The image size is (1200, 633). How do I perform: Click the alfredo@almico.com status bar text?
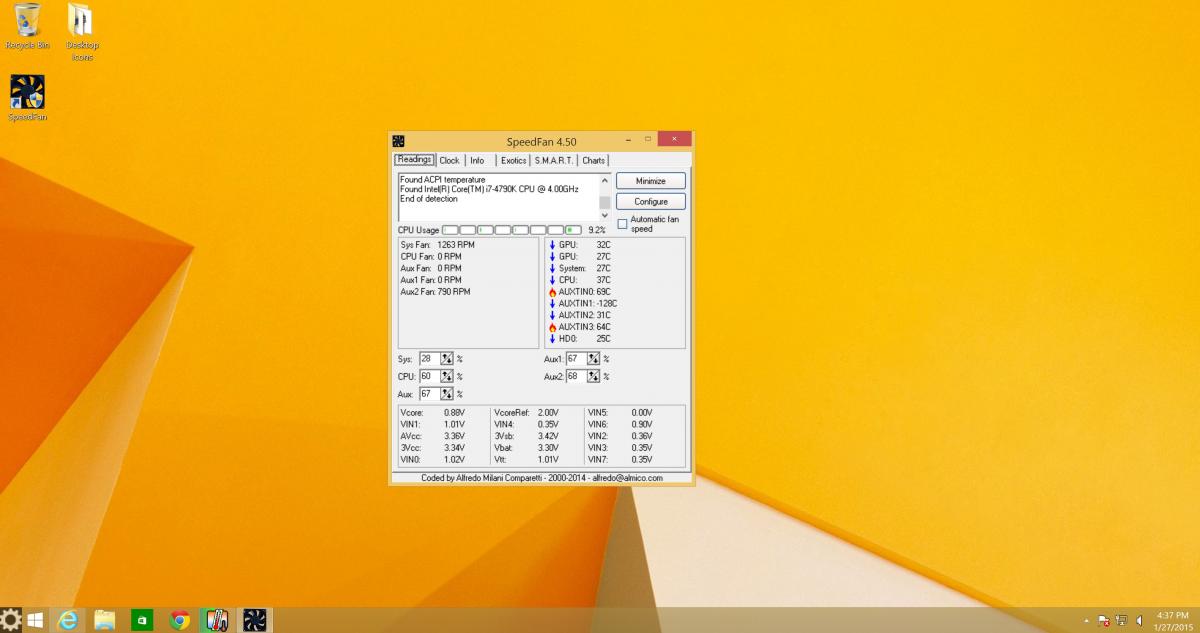click(x=627, y=478)
